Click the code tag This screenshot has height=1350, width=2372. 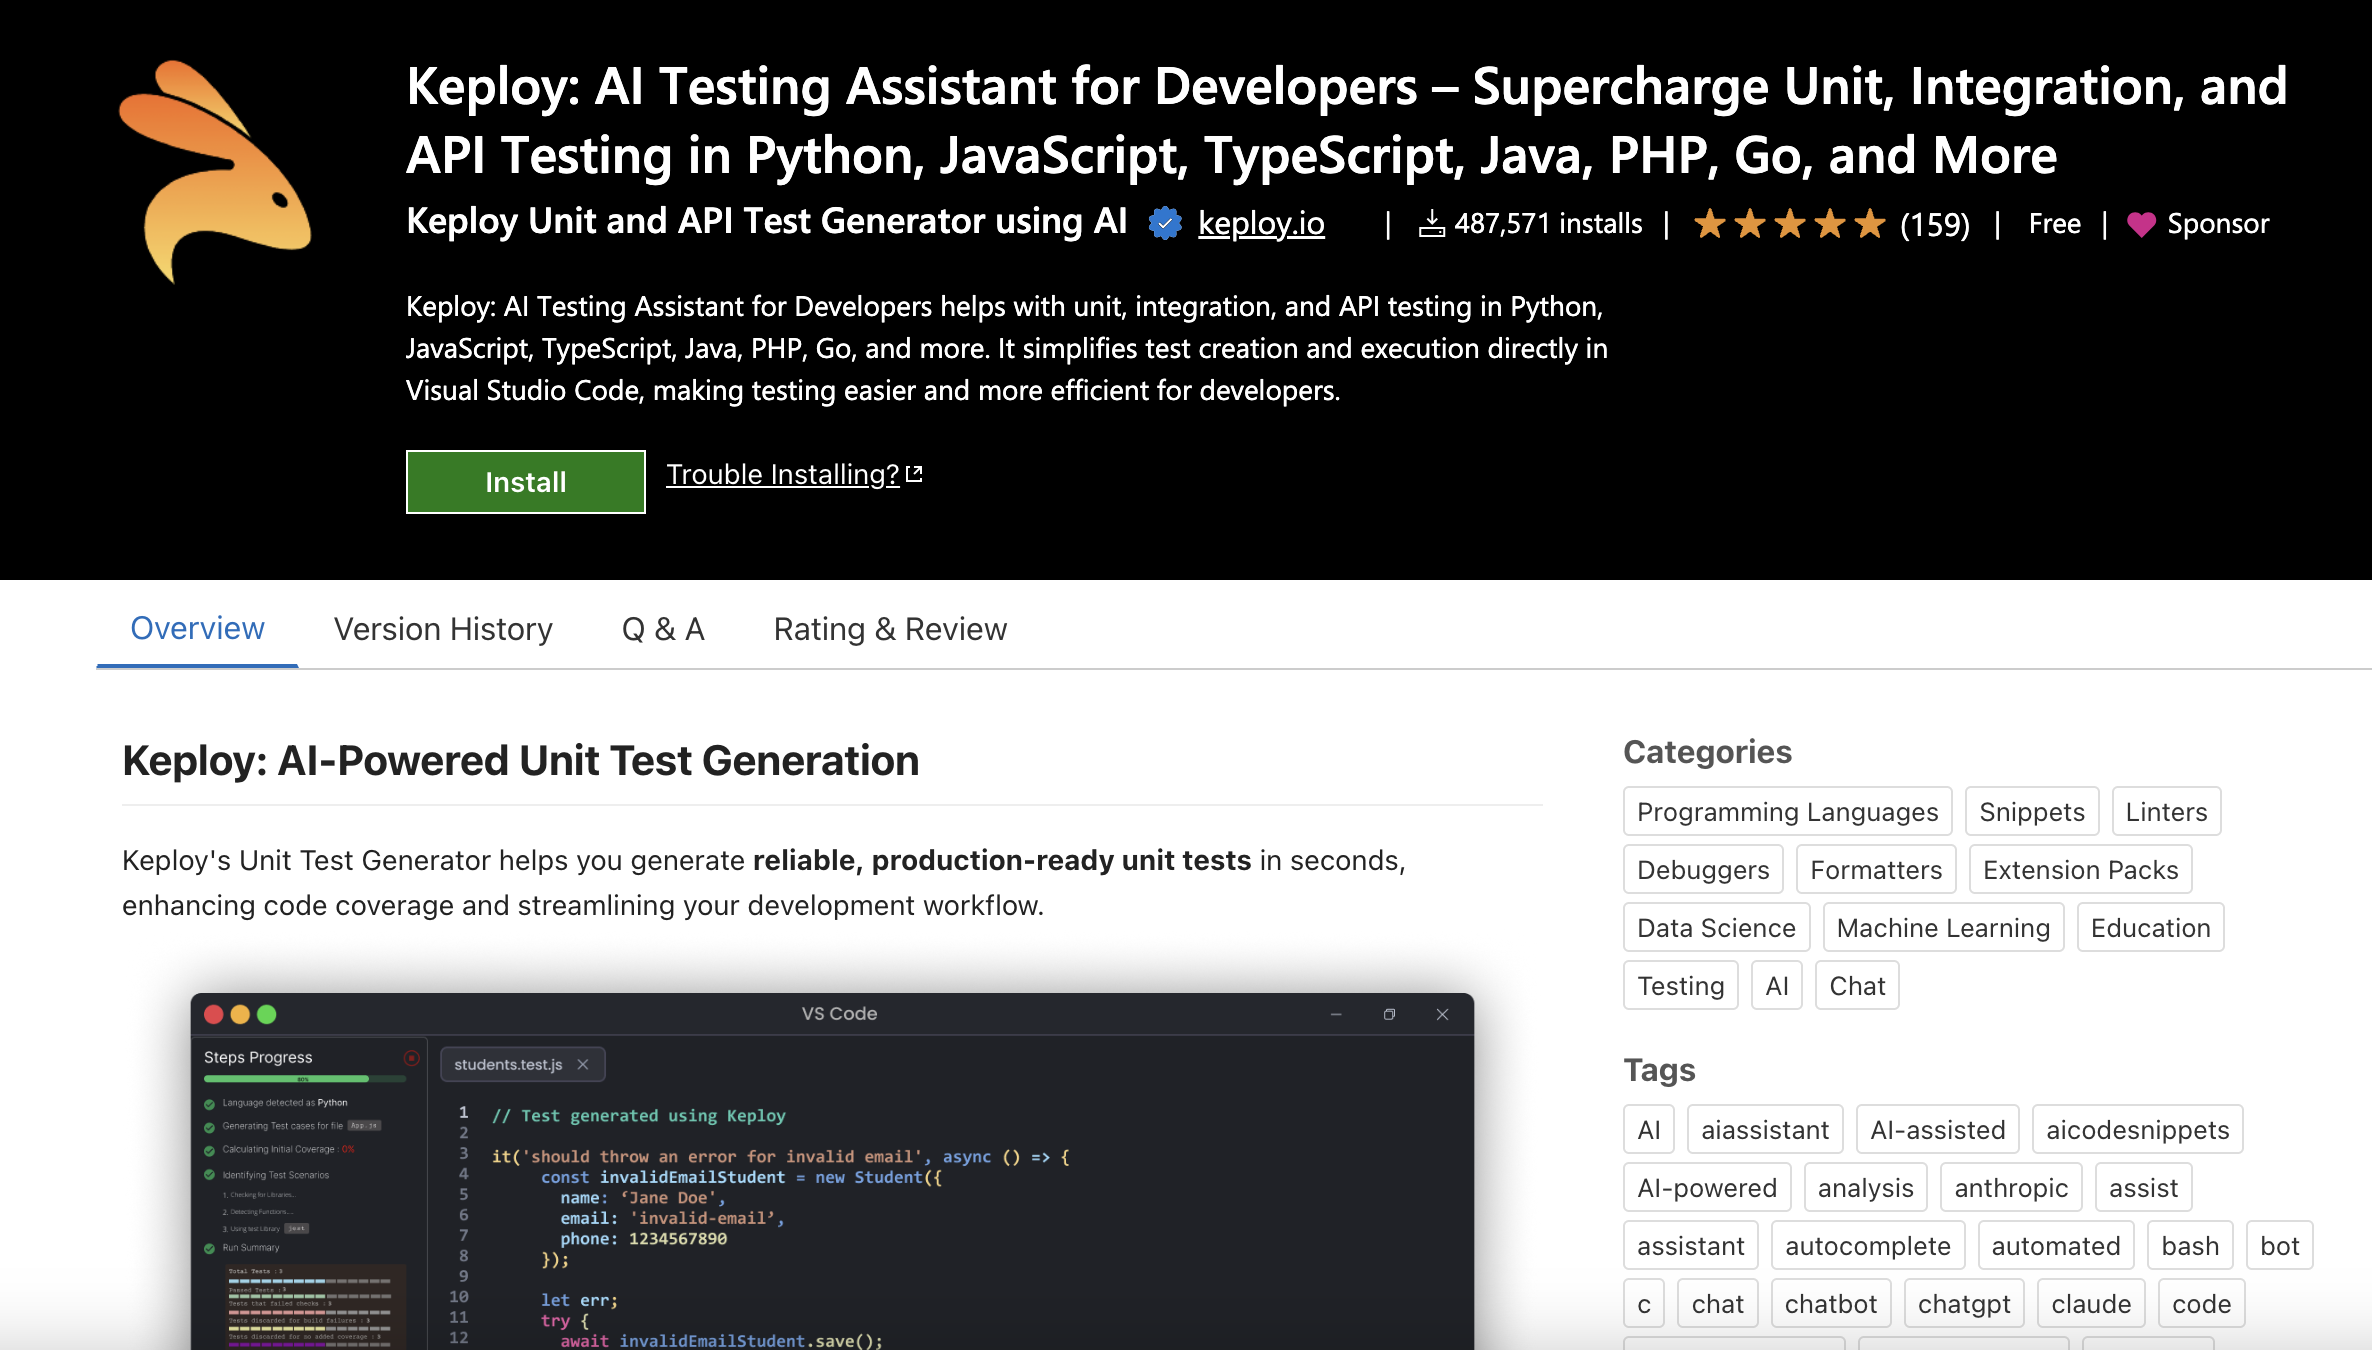(x=2201, y=1304)
